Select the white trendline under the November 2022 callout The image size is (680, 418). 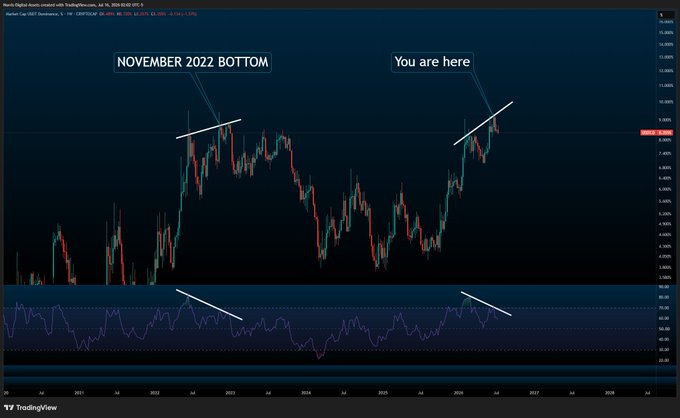tap(209, 129)
